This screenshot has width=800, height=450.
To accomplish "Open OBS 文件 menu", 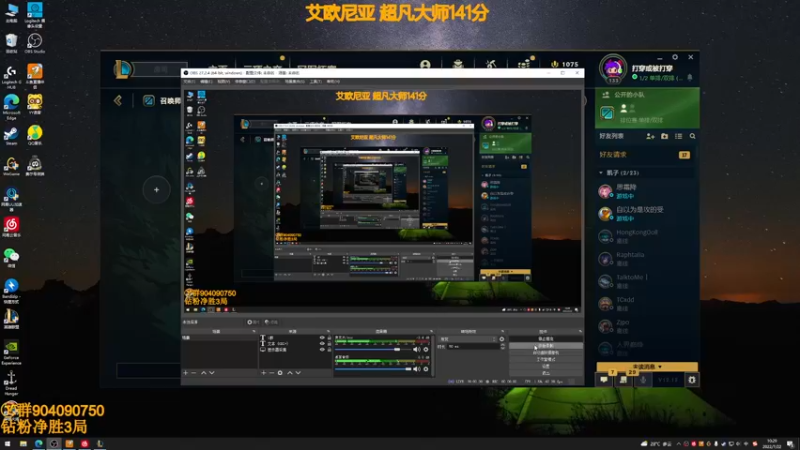I will coord(189,82).
